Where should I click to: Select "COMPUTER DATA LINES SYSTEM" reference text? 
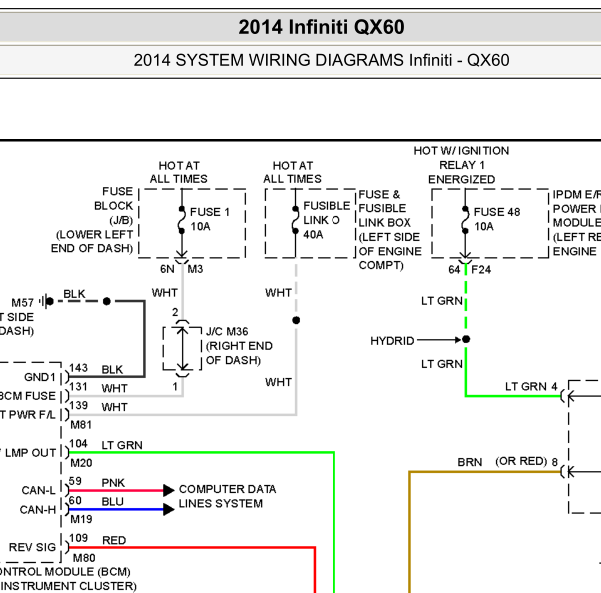pos(227,496)
